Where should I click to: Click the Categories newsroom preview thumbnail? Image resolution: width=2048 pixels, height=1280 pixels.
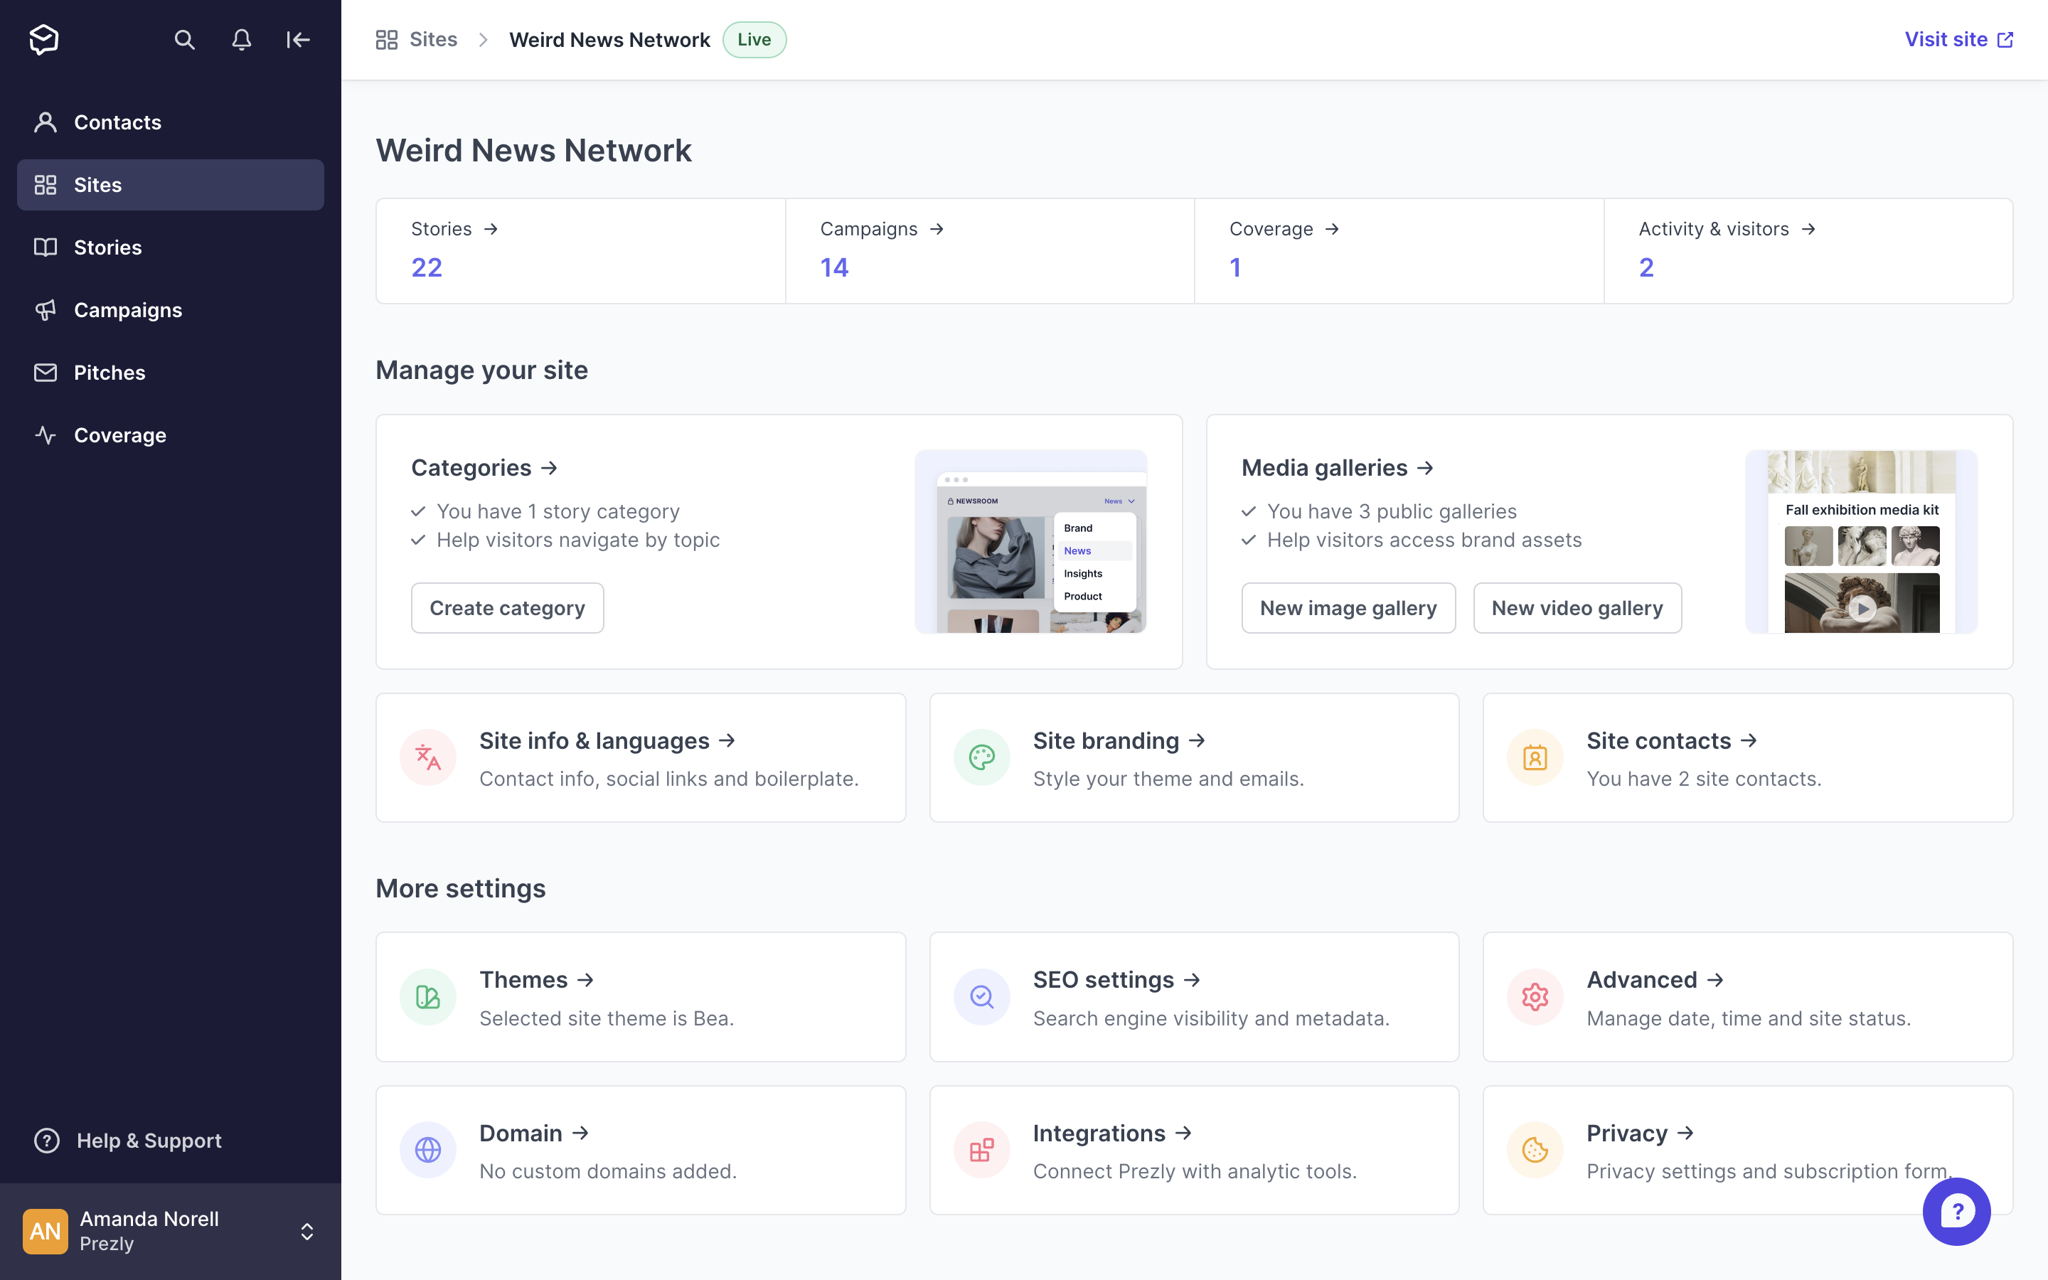pos(1030,541)
